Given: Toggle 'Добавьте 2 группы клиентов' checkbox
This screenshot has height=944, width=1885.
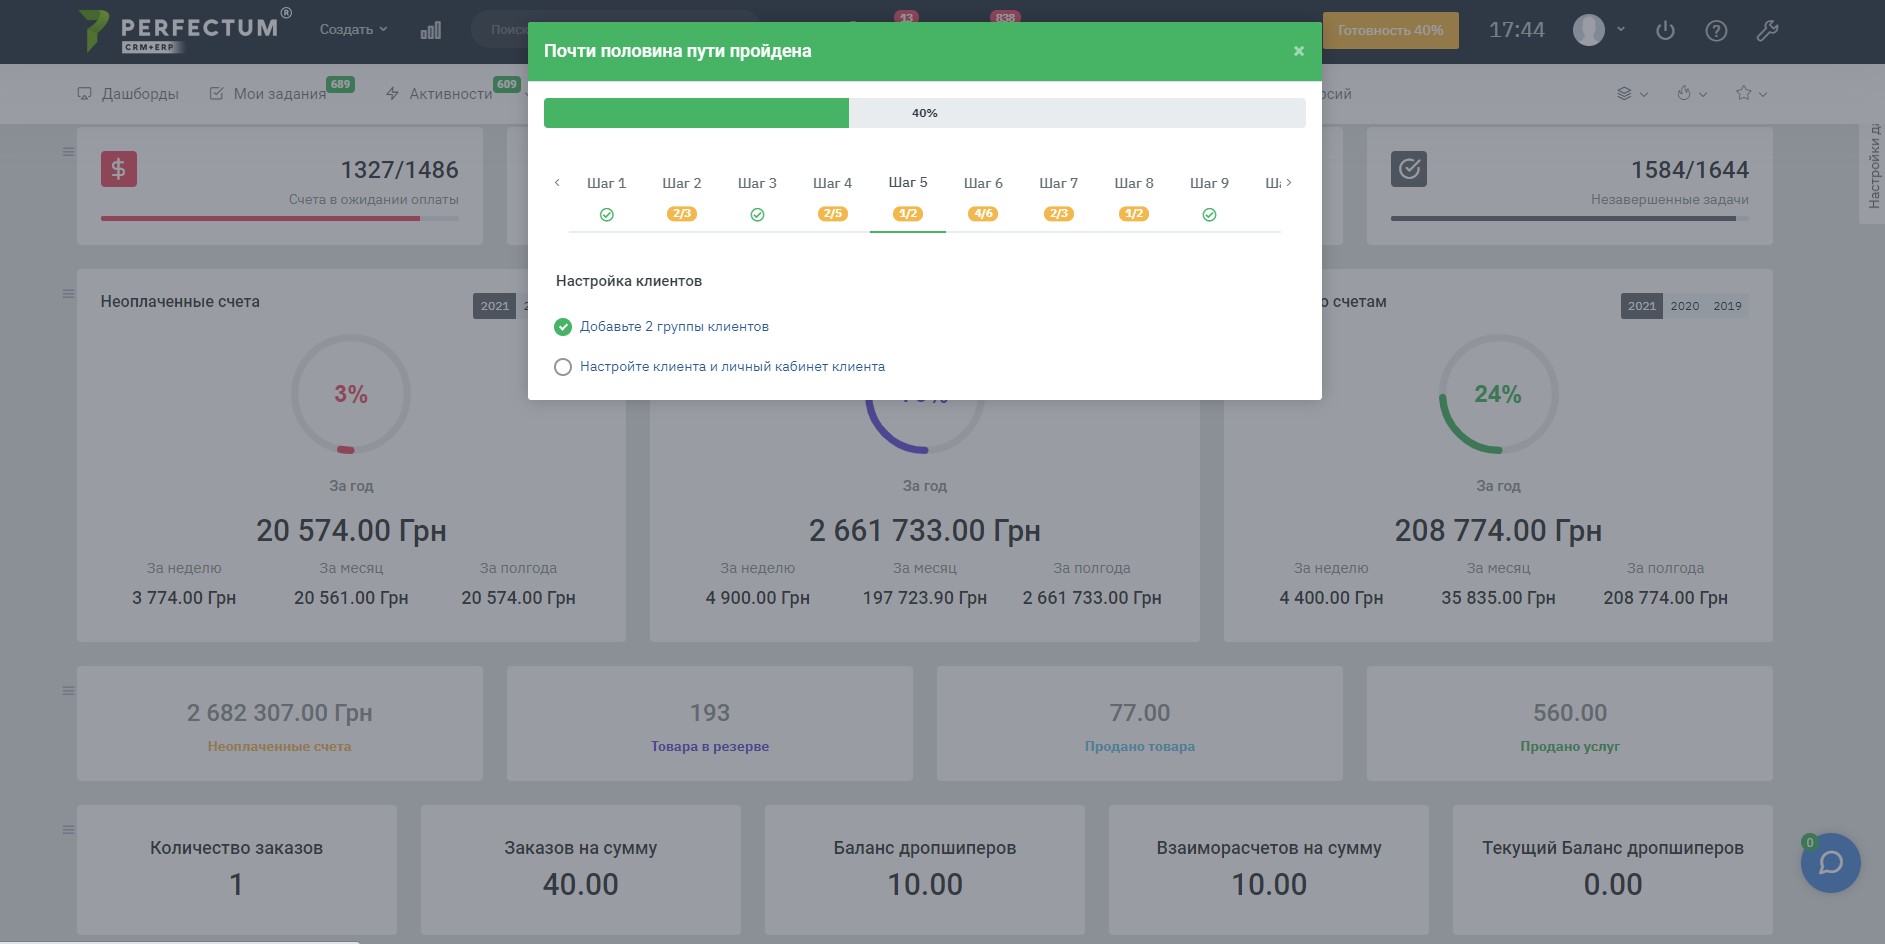Looking at the screenshot, I should tap(563, 327).
